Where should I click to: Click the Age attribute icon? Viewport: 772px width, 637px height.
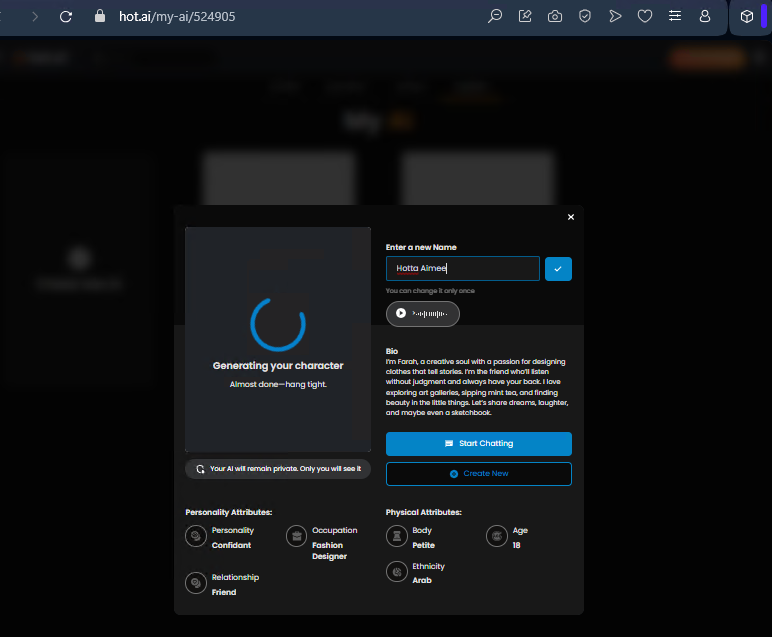point(496,537)
